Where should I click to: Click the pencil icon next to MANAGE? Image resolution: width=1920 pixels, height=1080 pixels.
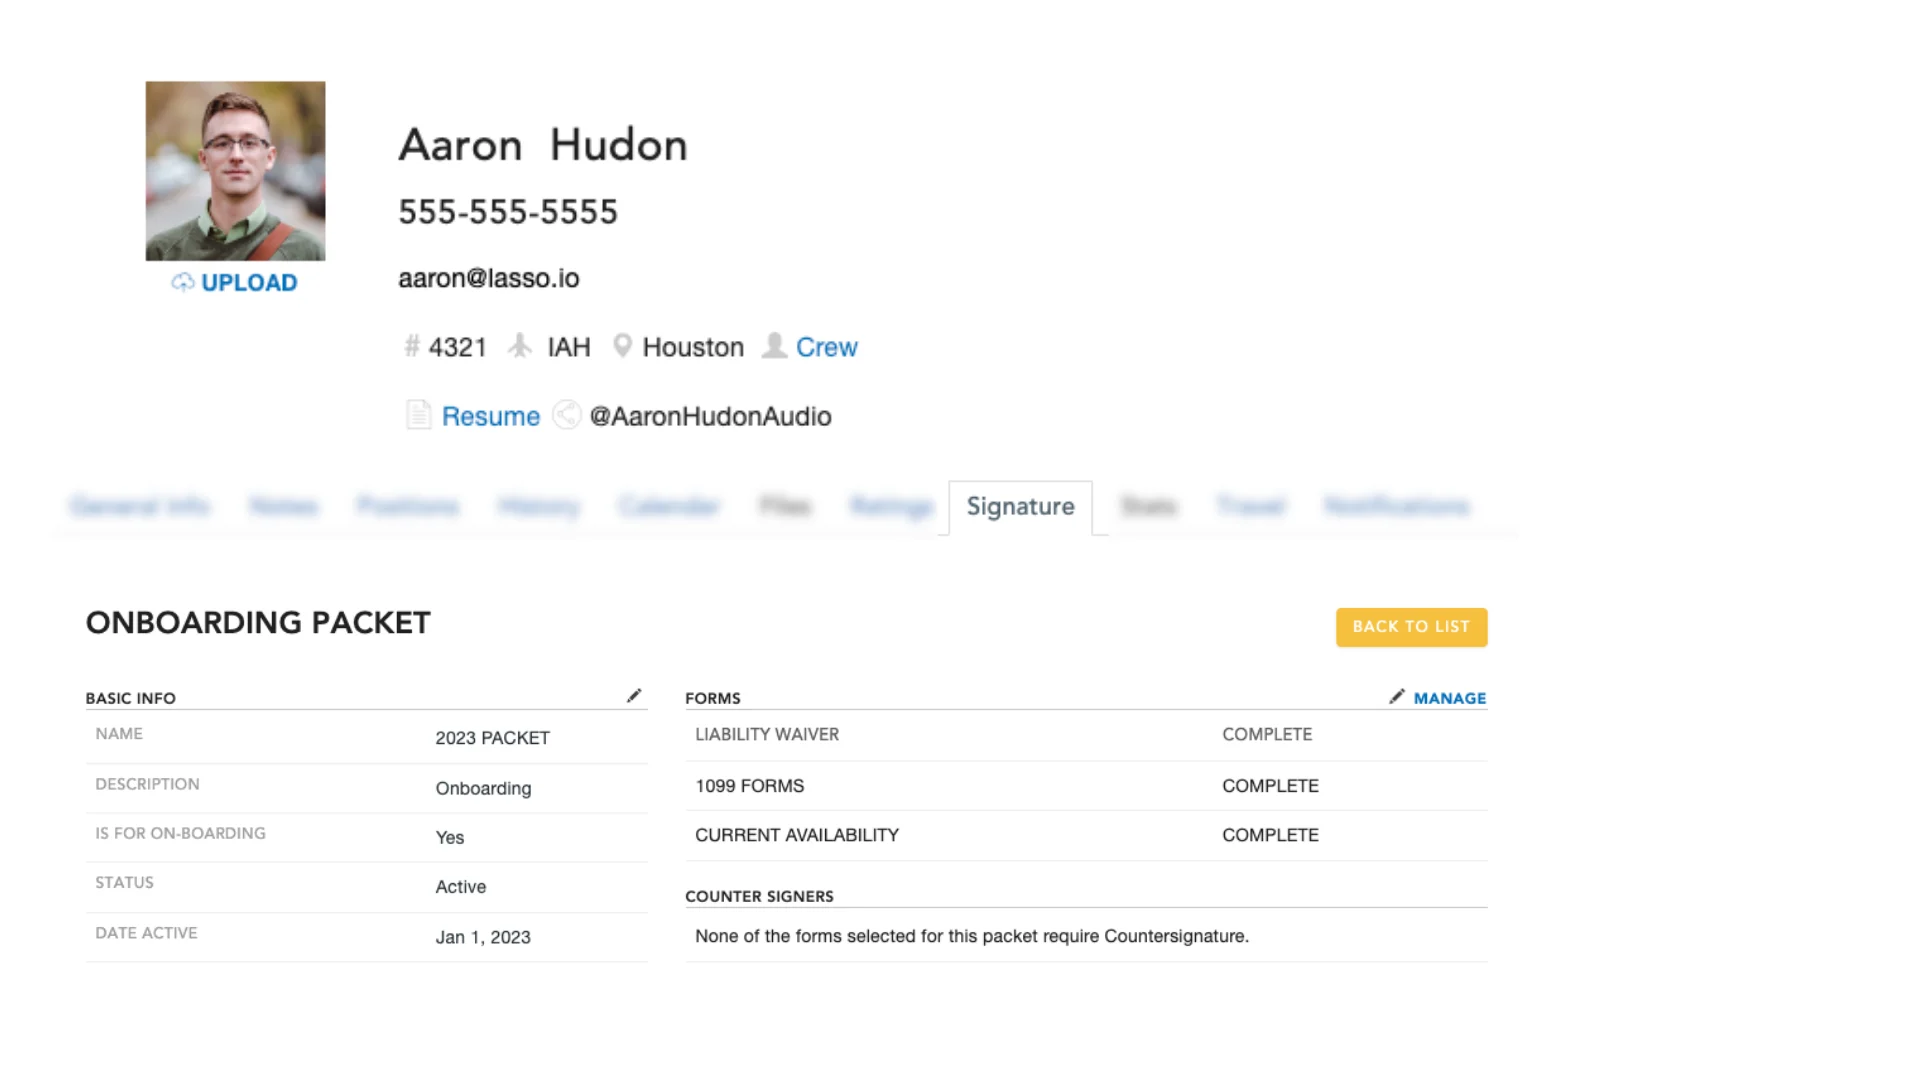pos(1397,696)
